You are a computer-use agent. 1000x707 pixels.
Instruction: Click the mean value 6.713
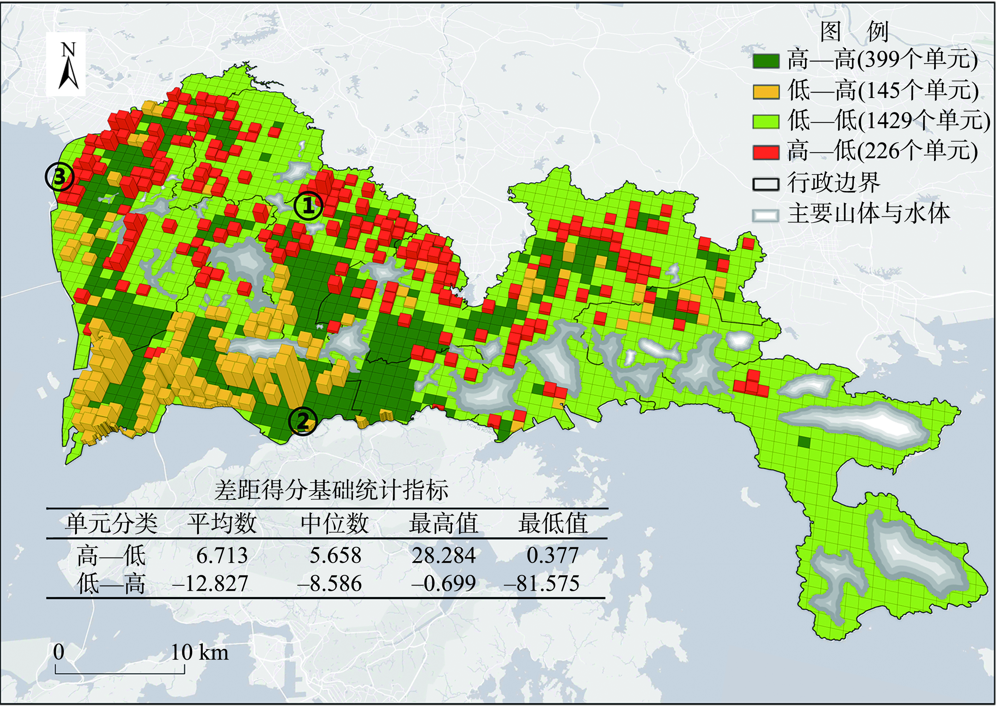point(222,556)
